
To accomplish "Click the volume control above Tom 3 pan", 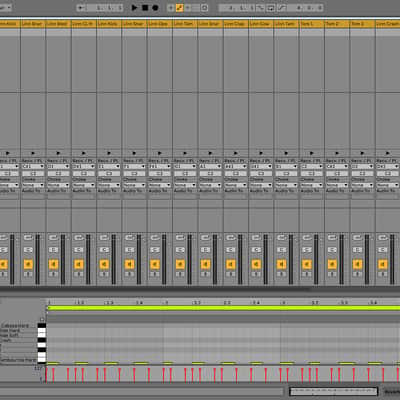I will [x=357, y=238].
